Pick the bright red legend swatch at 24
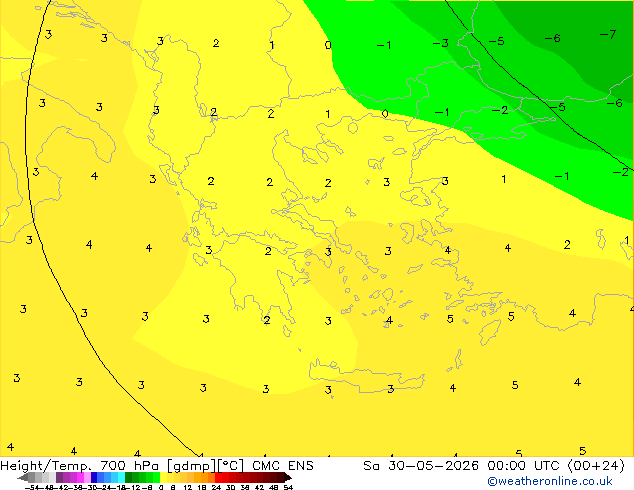Screen dimensions: 634x490 click(218, 477)
